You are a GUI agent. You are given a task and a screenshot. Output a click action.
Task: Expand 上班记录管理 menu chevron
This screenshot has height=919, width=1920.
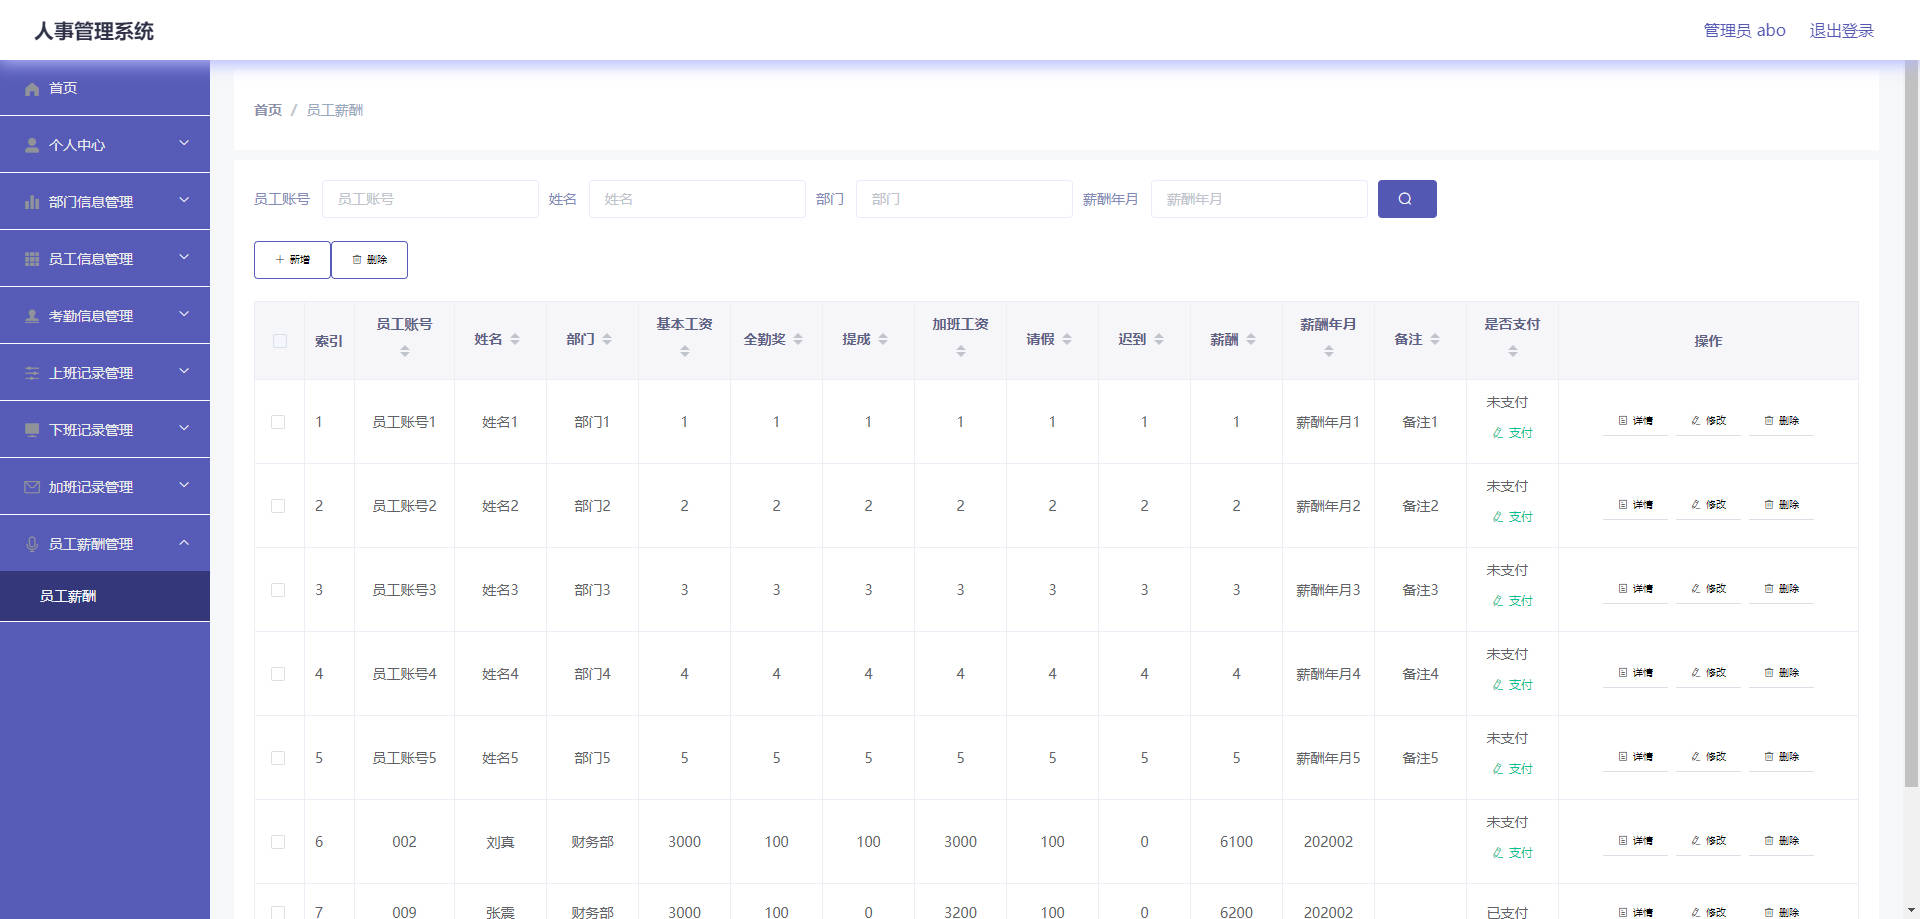pos(184,371)
